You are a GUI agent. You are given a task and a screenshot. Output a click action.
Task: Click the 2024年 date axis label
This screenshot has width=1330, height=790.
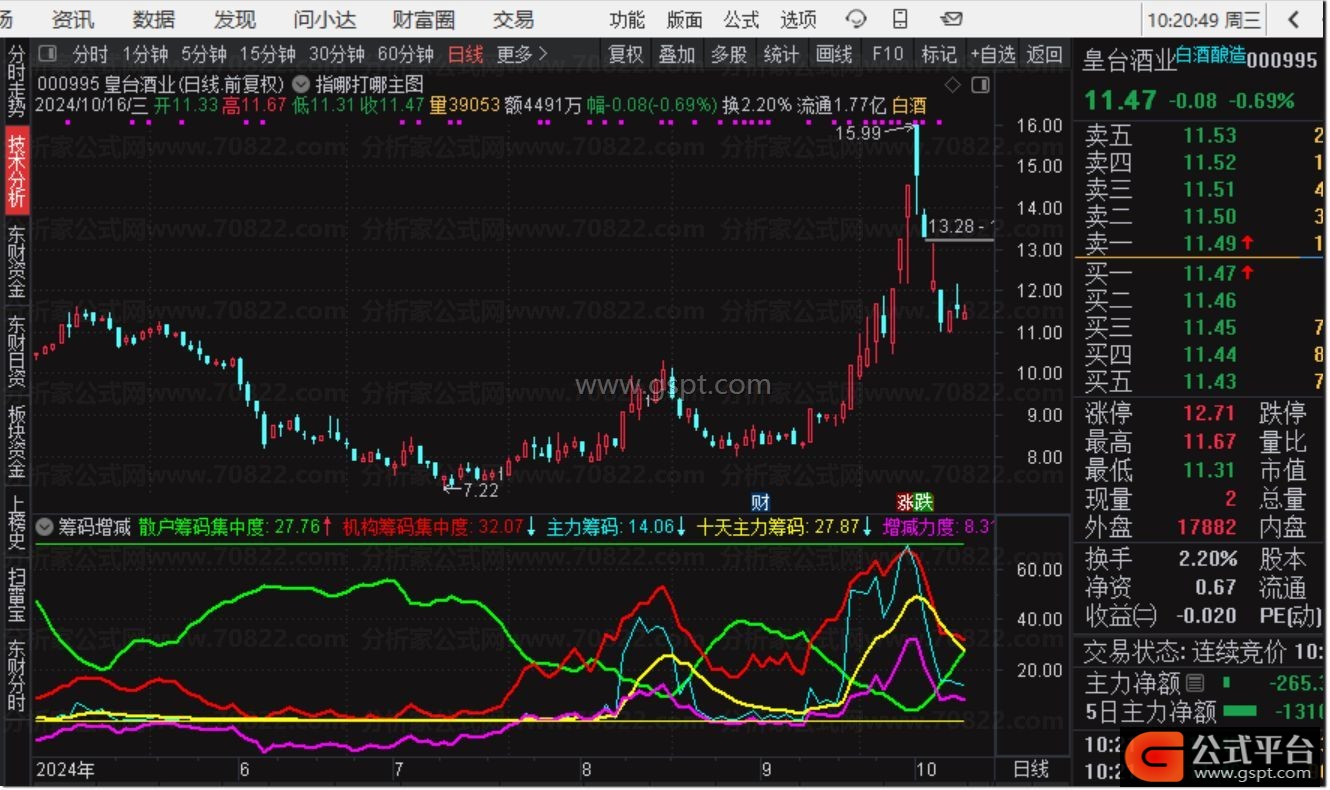65,770
